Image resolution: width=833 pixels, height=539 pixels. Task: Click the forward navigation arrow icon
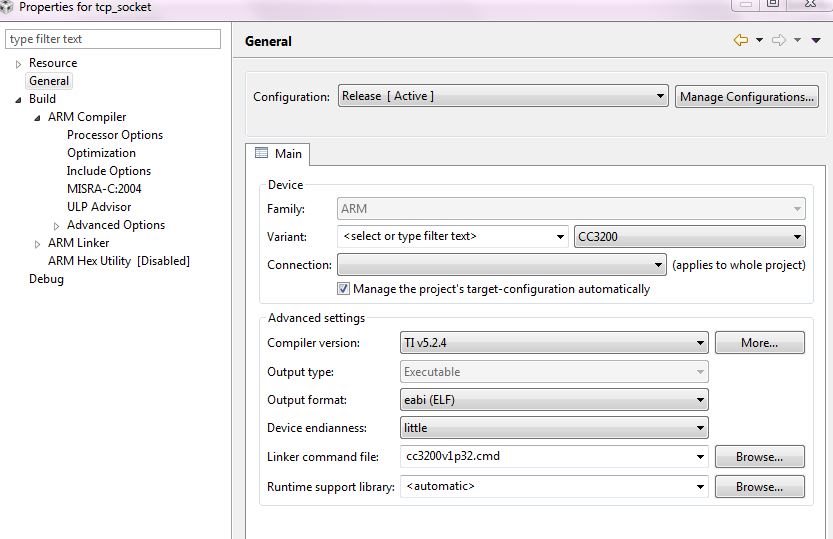(x=779, y=40)
